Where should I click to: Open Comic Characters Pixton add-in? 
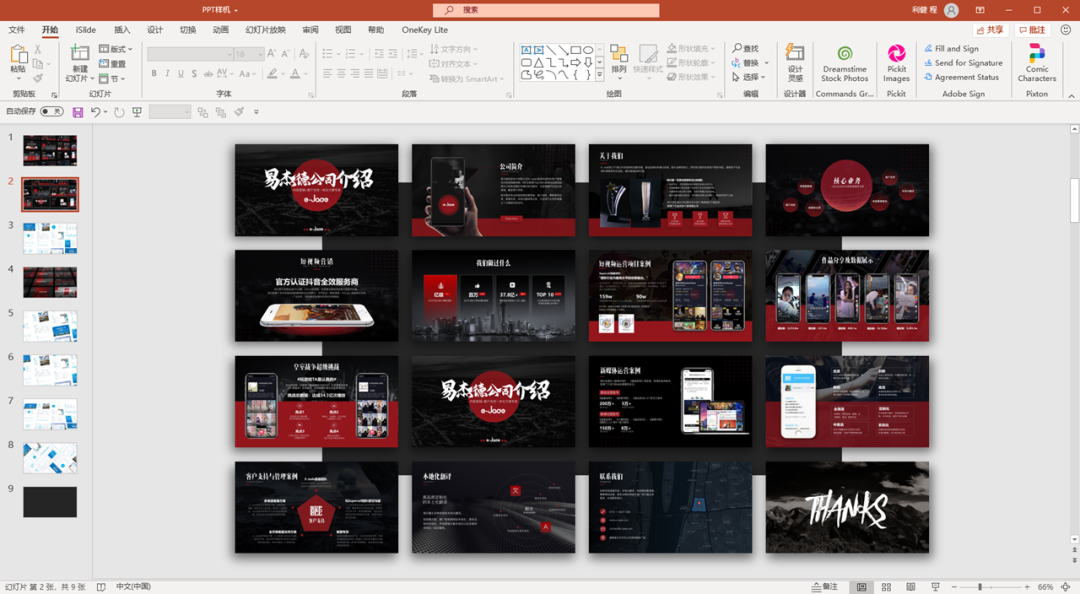click(x=1037, y=63)
